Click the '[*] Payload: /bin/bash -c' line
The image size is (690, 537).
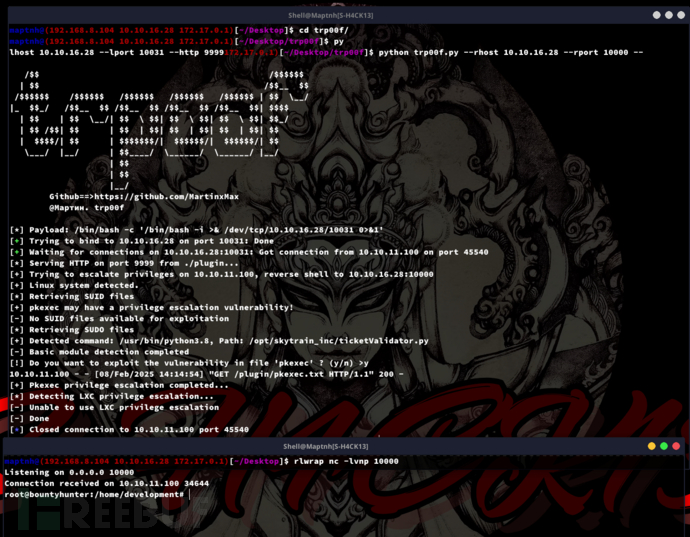coord(196,230)
